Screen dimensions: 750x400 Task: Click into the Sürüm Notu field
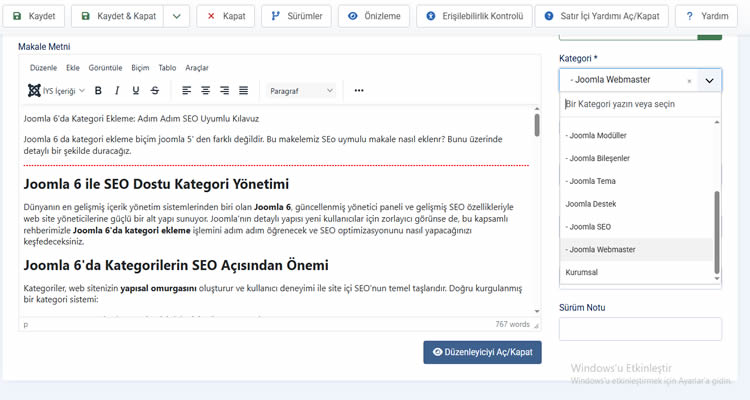click(639, 329)
